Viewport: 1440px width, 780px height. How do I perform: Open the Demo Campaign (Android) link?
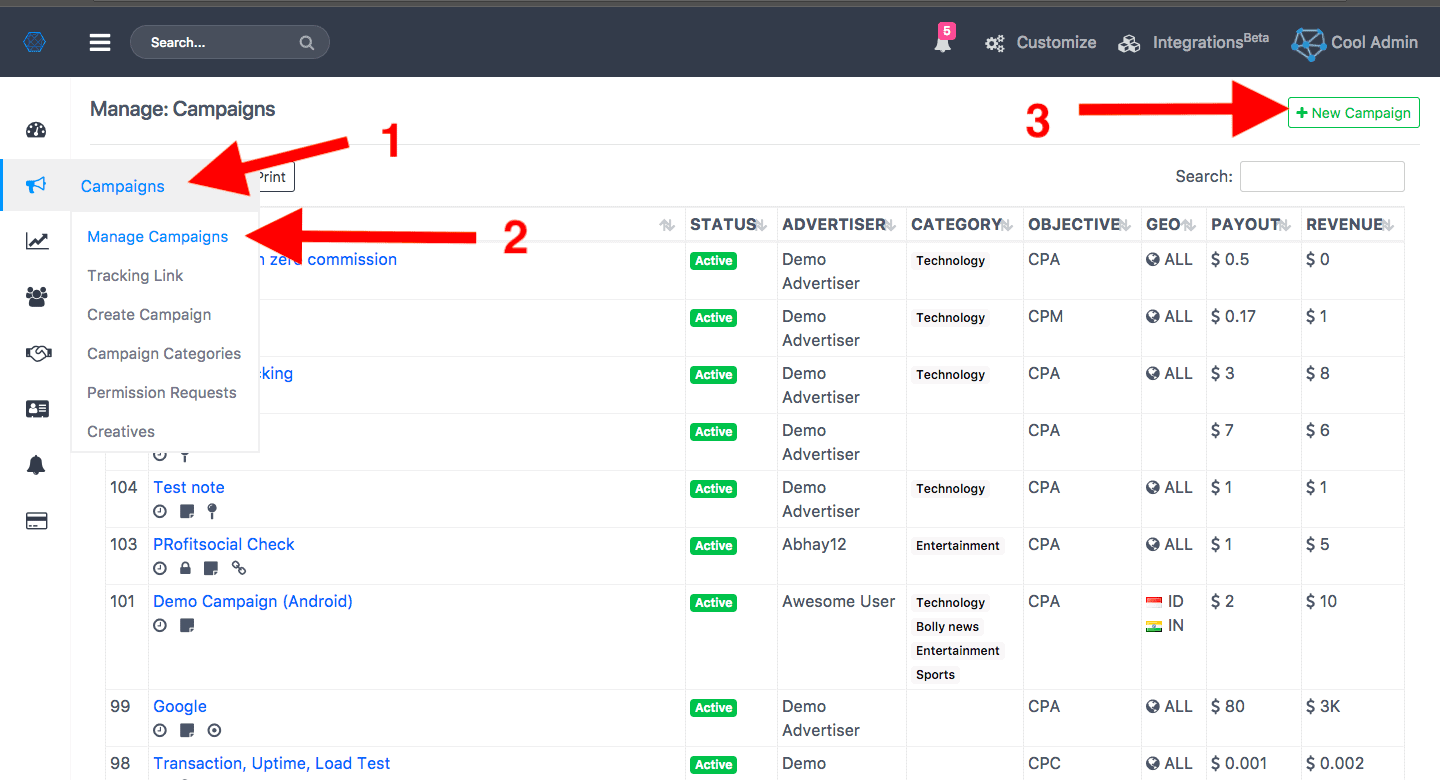click(x=252, y=602)
